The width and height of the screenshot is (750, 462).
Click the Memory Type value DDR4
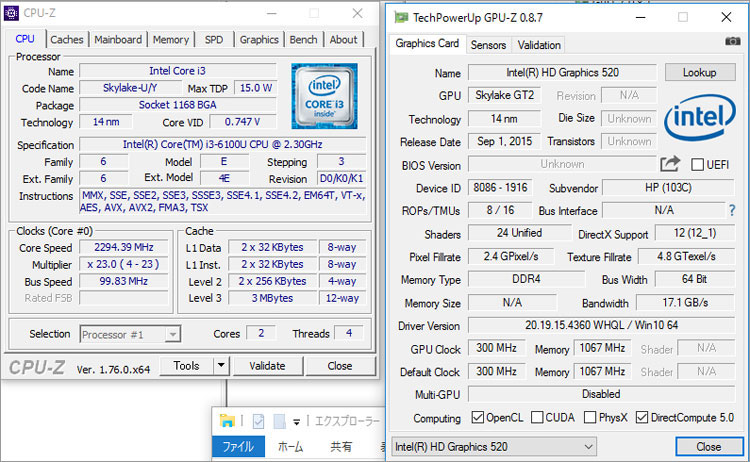[x=526, y=279]
